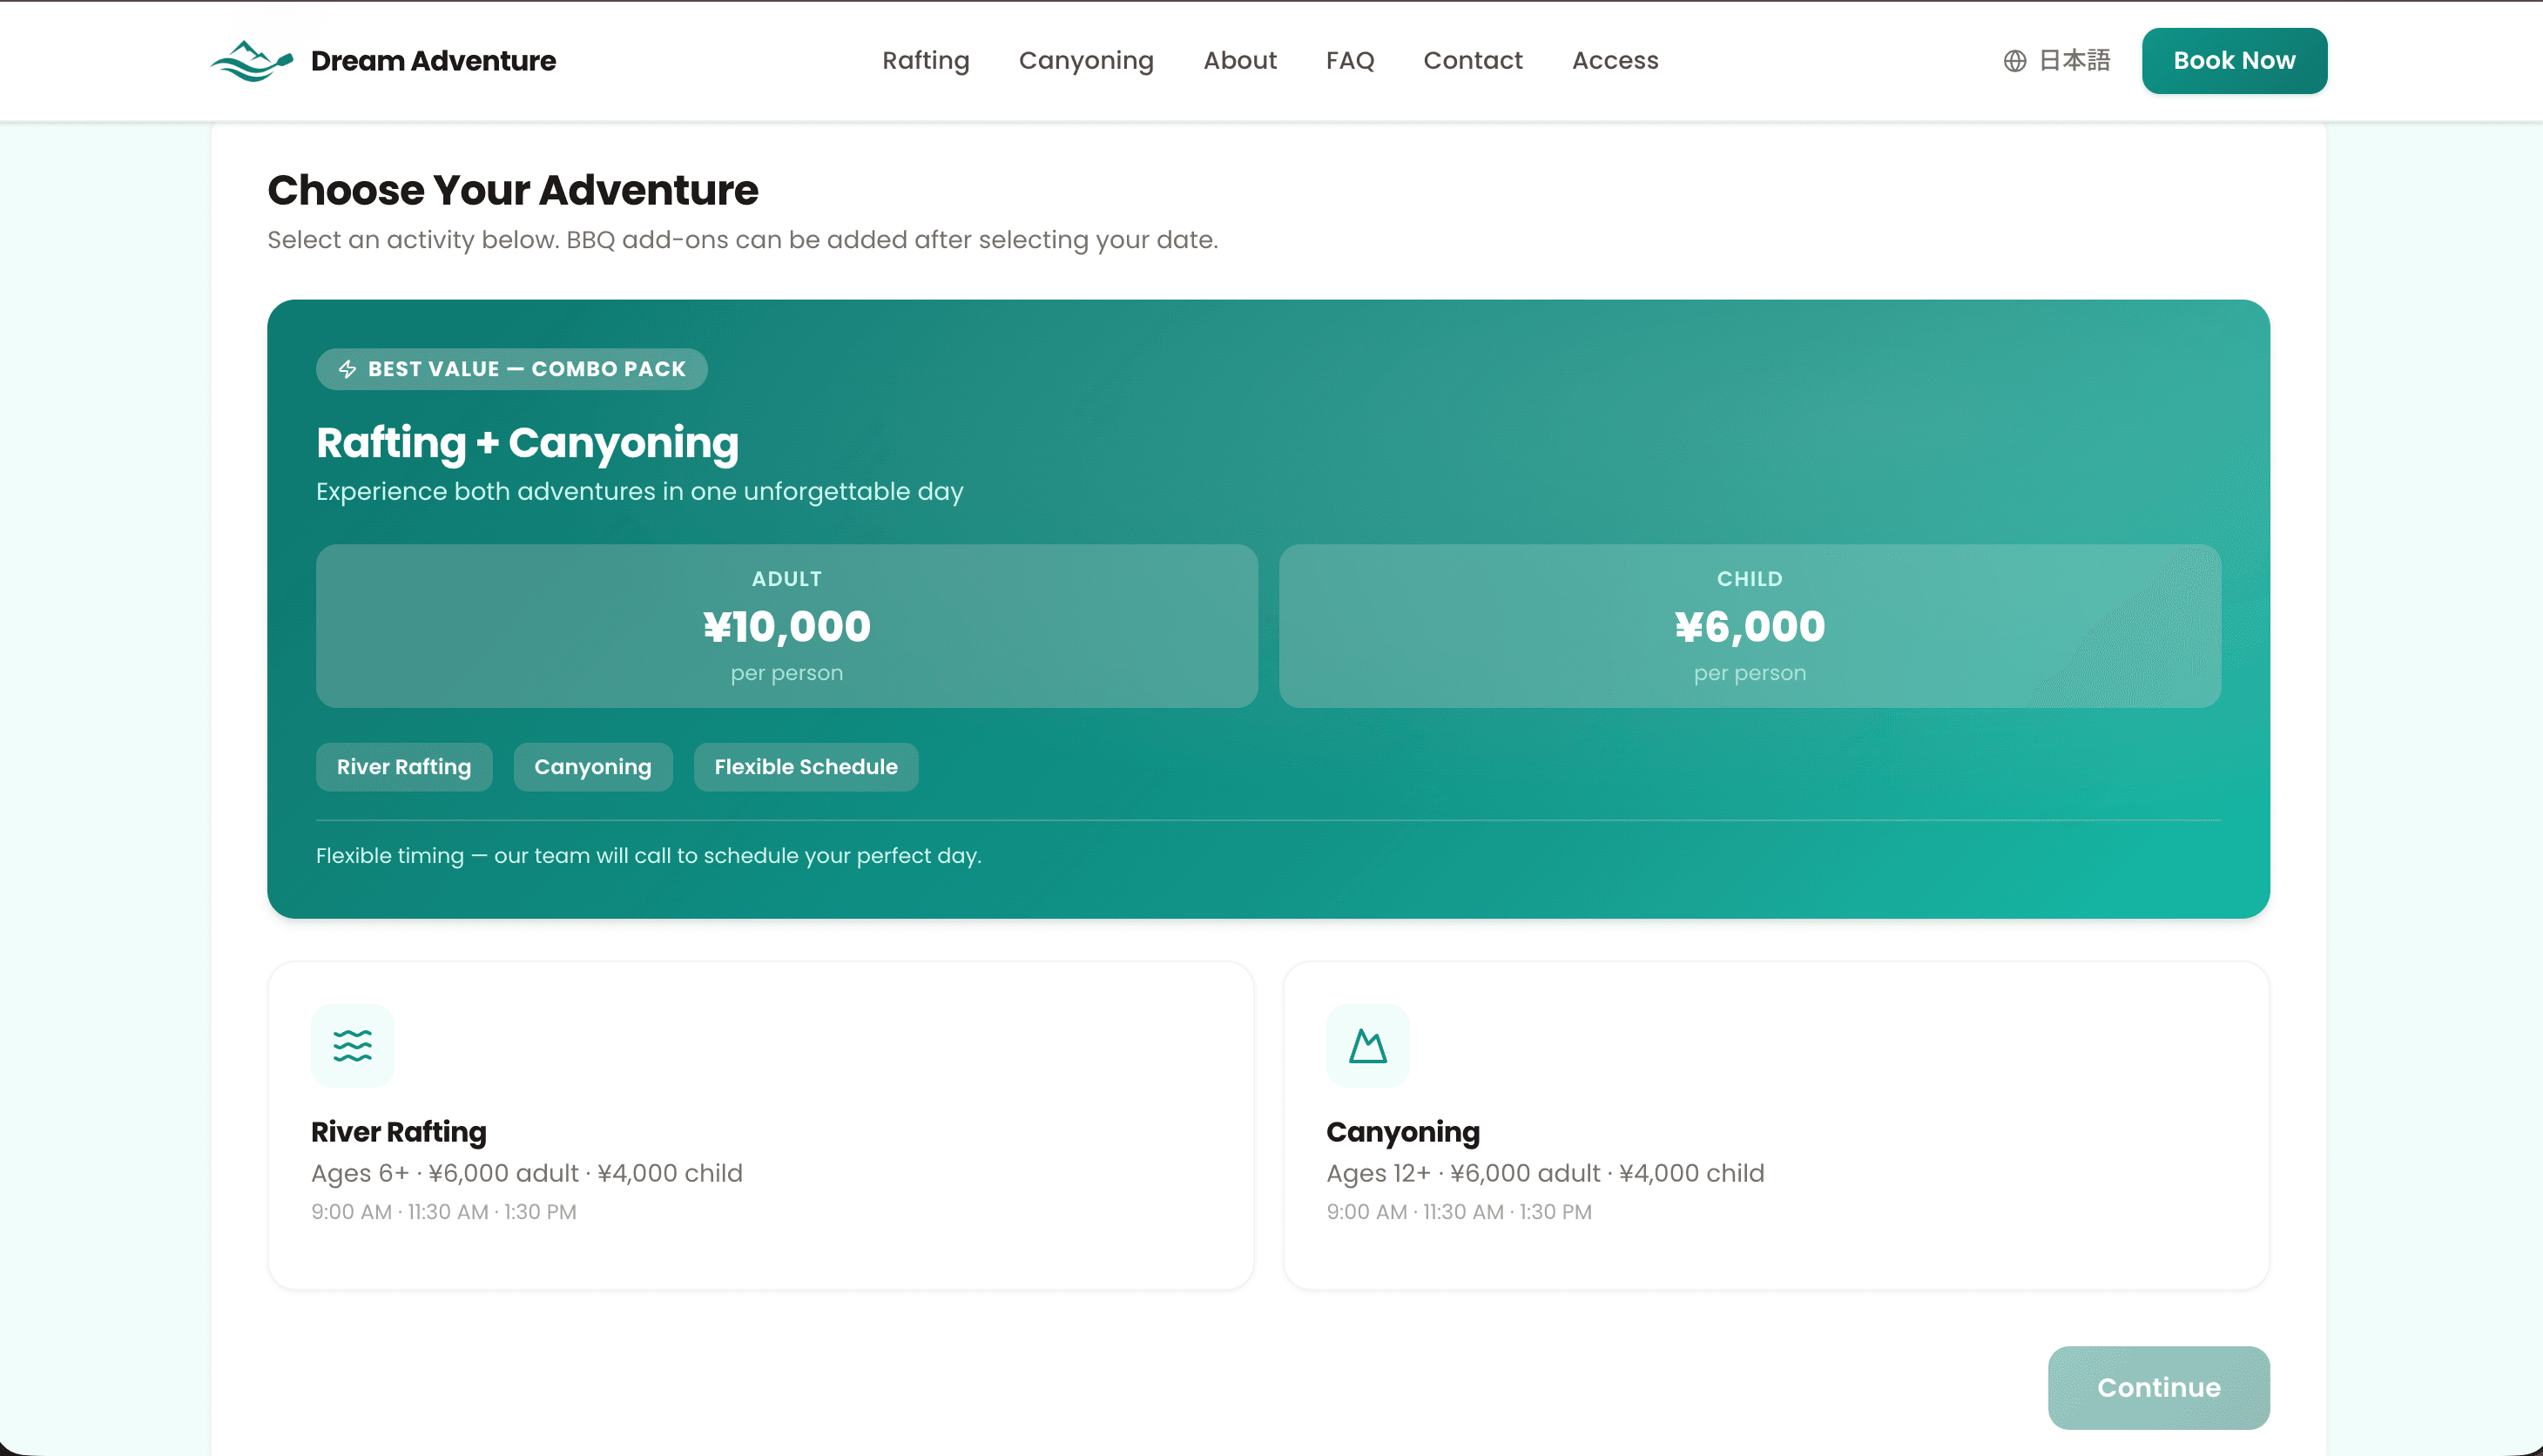Click the Canyoning time slots text

[1458, 1212]
